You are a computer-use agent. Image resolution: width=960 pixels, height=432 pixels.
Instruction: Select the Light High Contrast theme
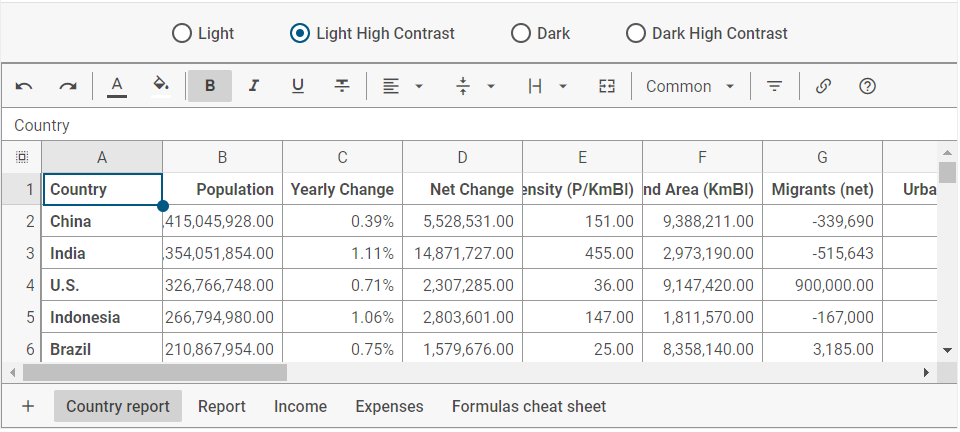[300, 33]
